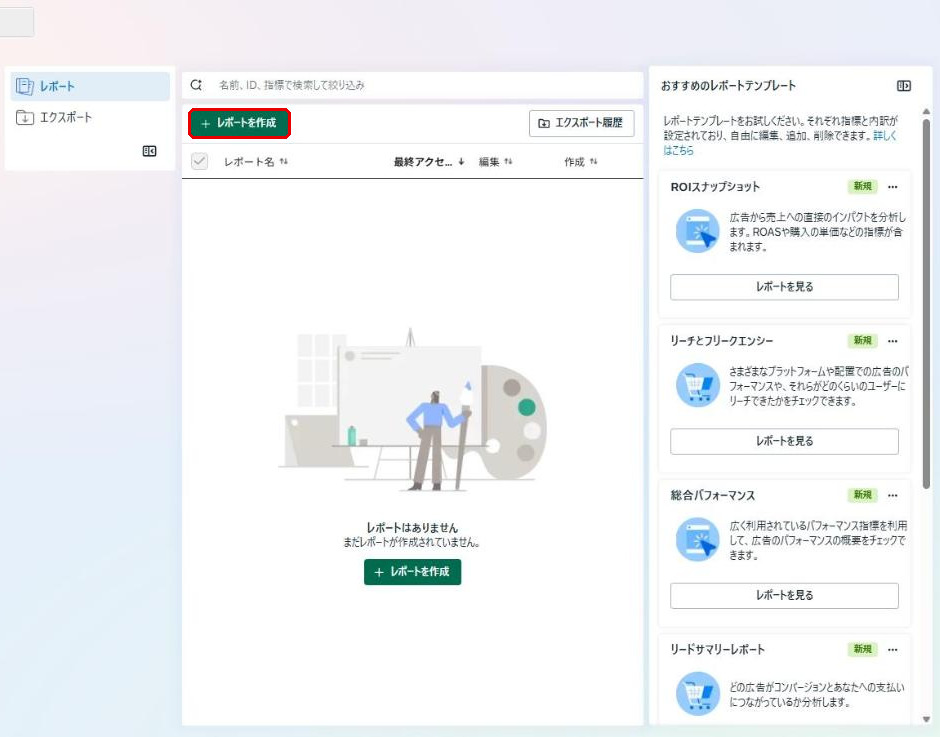Click the リーチとフリークエンシー title text
This screenshot has height=737, width=940.
[x=721, y=341]
